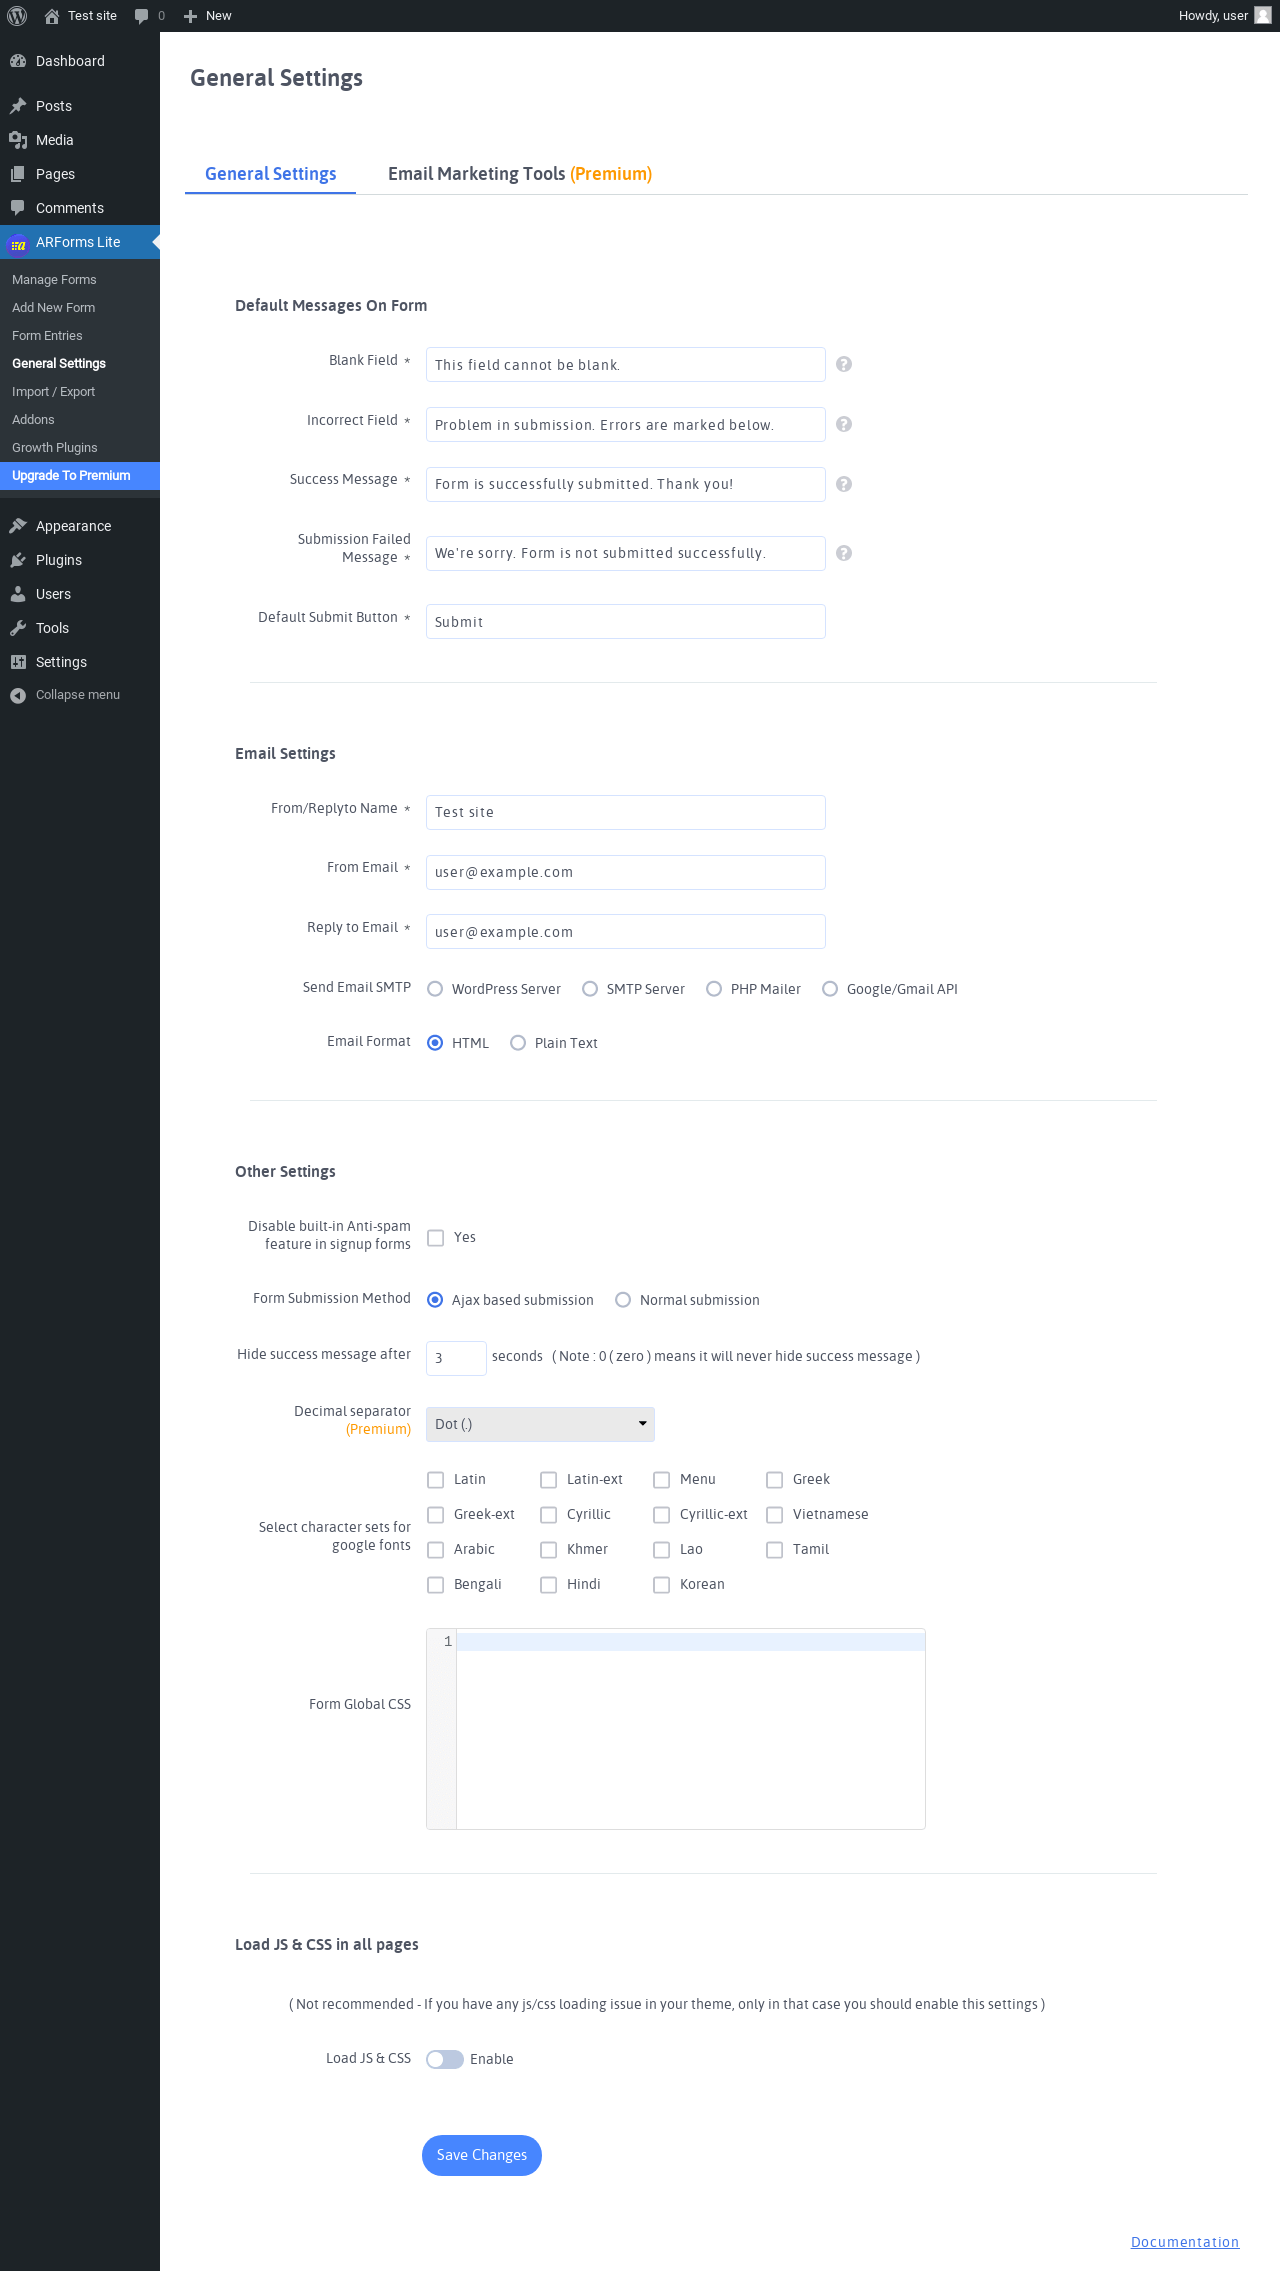The width and height of the screenshot is (1280, 2271).
Task: Switch to General Settings tab
Action: coord(270,174)
